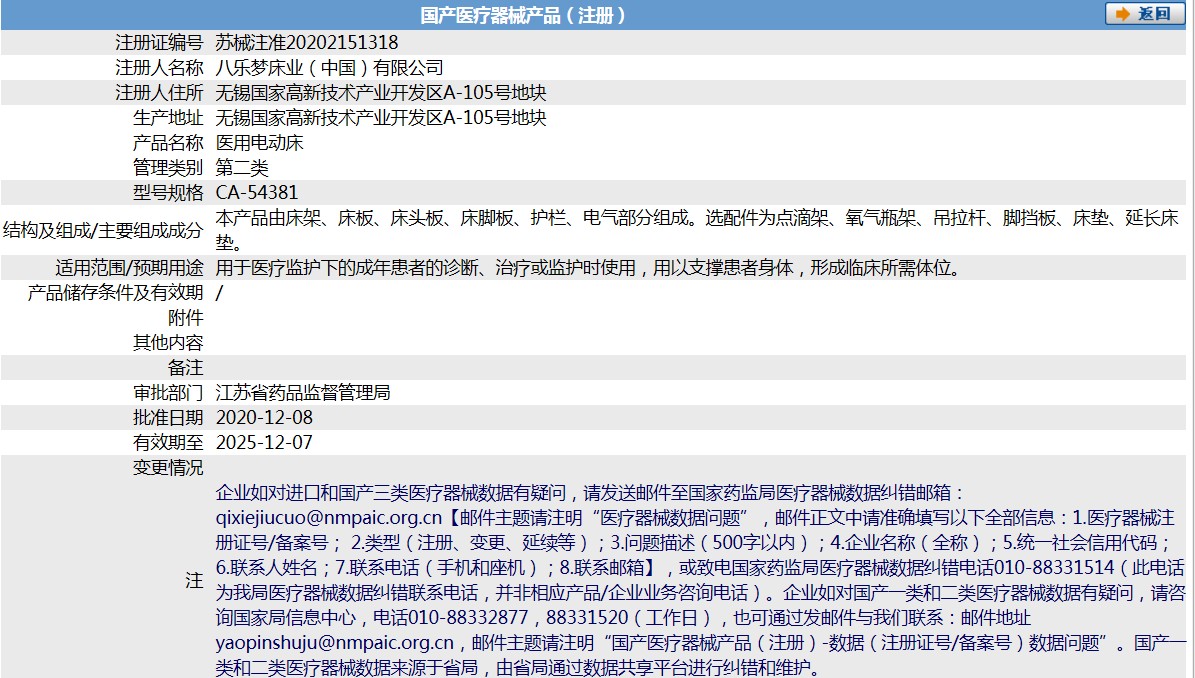The image size is (1195, 678).
Task: Click the 适用范围/预期用途 label
Action: point(129,268)
